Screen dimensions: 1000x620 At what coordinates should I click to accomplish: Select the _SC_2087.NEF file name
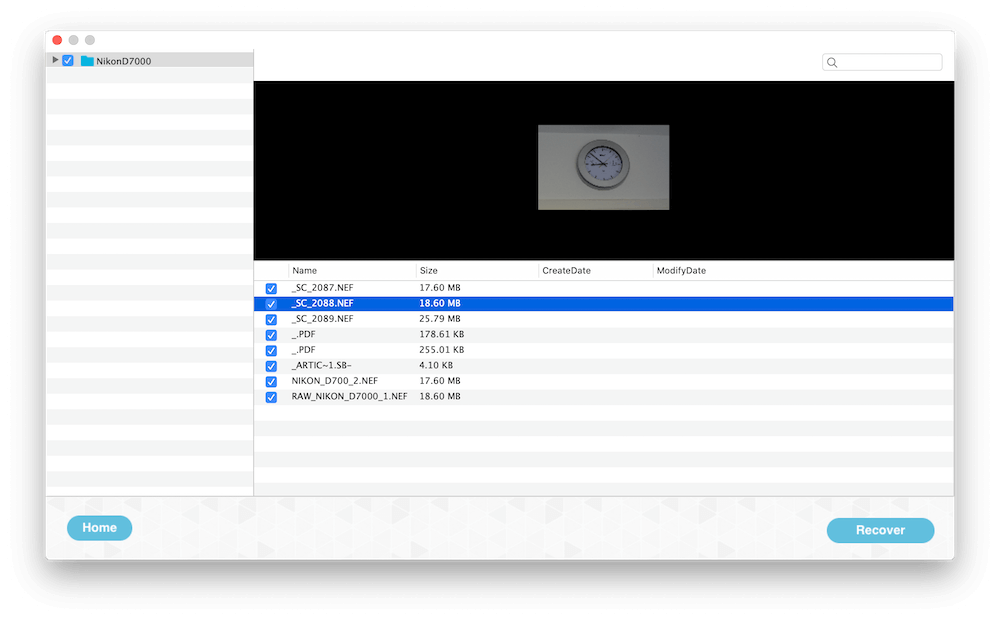click(x=322, y=288)
